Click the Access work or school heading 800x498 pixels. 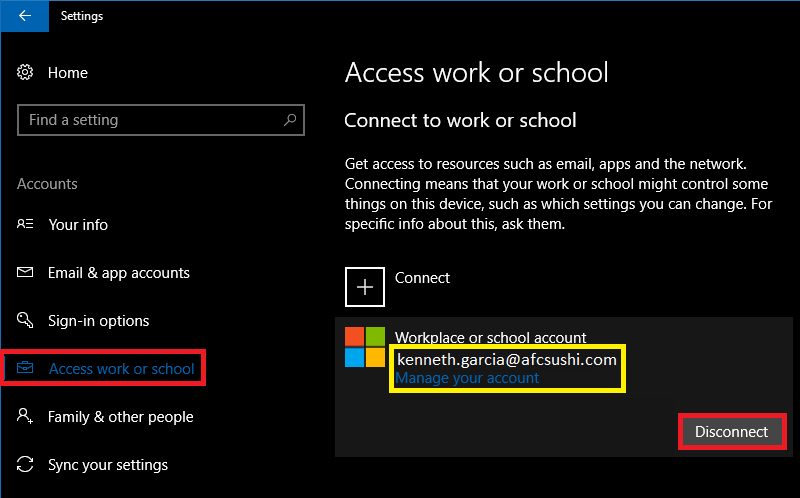[x=477, y=72]
